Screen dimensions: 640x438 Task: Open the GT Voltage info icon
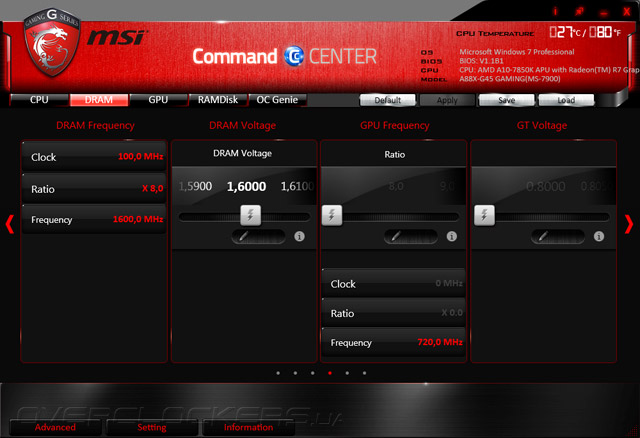click(x=599, y=236)
